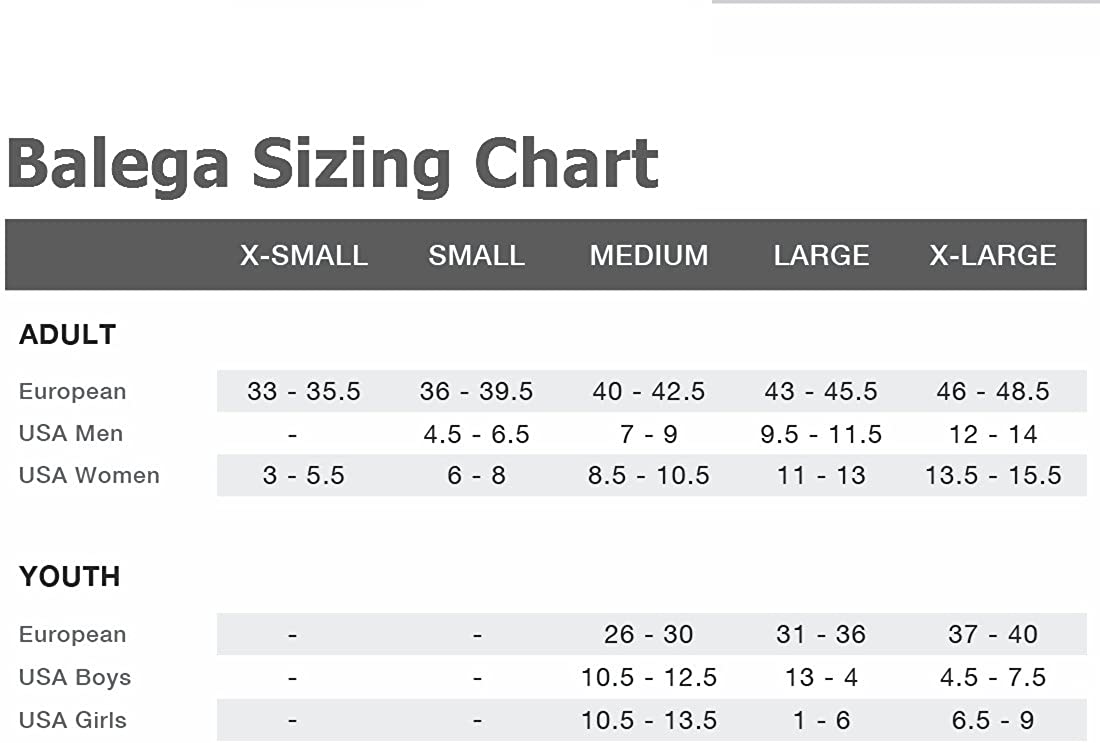Screen dimensions: 1100x743
Task: Select the 13 - 4 USA Boys cell
Action: coord(821,678)
